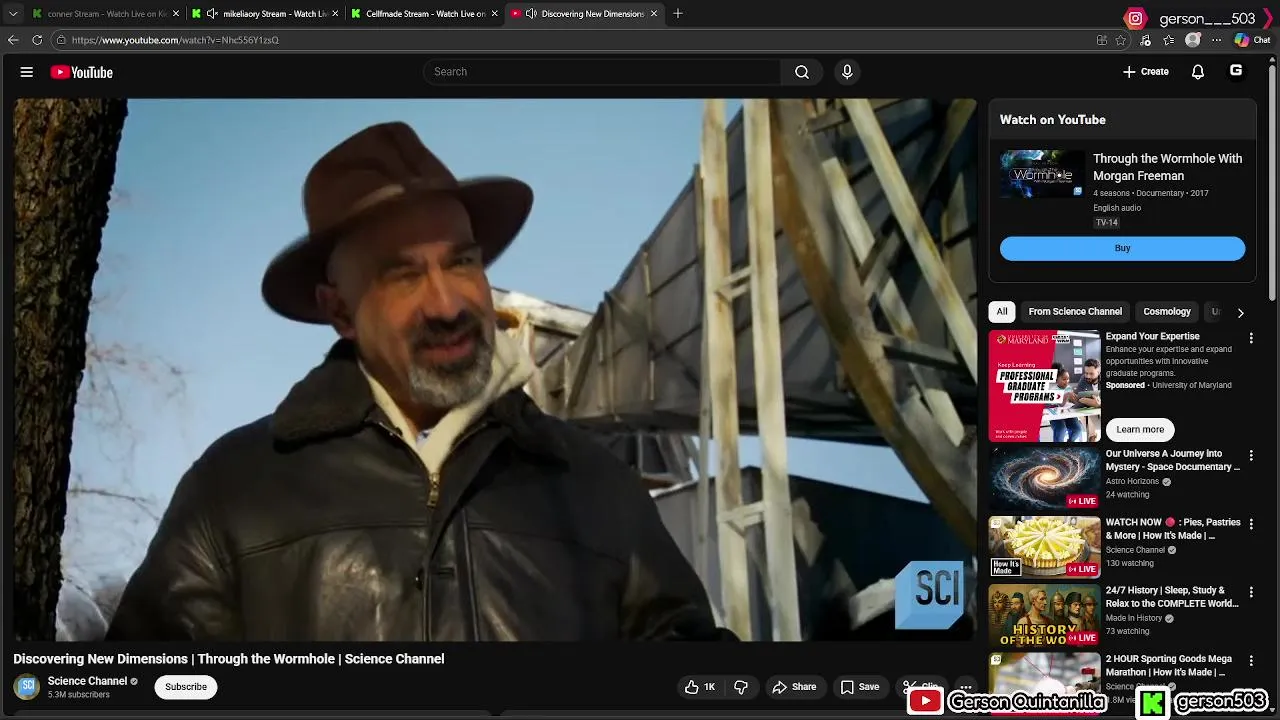Viewport: 1280px width, 720px height.
Task: Reload the page with the refresh icon
Action: [37, 40]
